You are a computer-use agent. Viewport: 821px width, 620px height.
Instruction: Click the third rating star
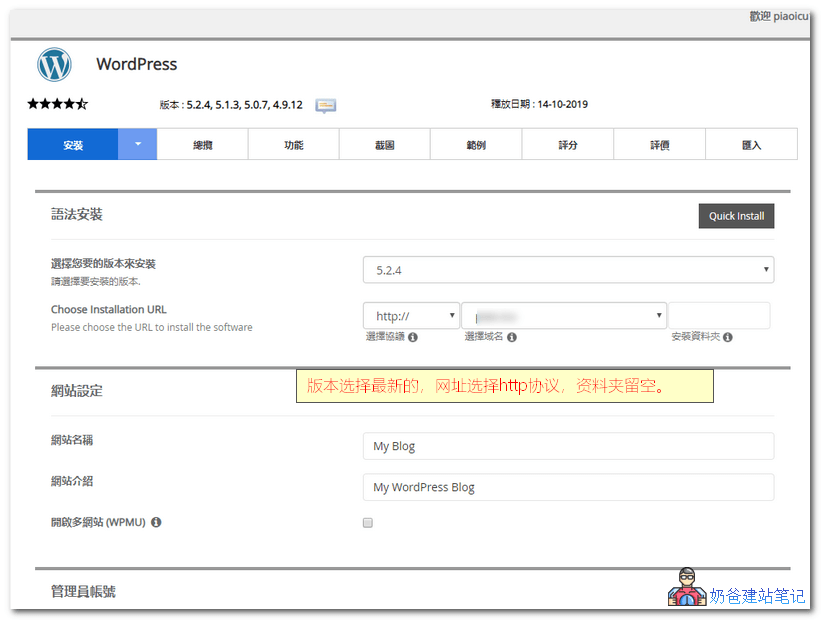[57, 103]
